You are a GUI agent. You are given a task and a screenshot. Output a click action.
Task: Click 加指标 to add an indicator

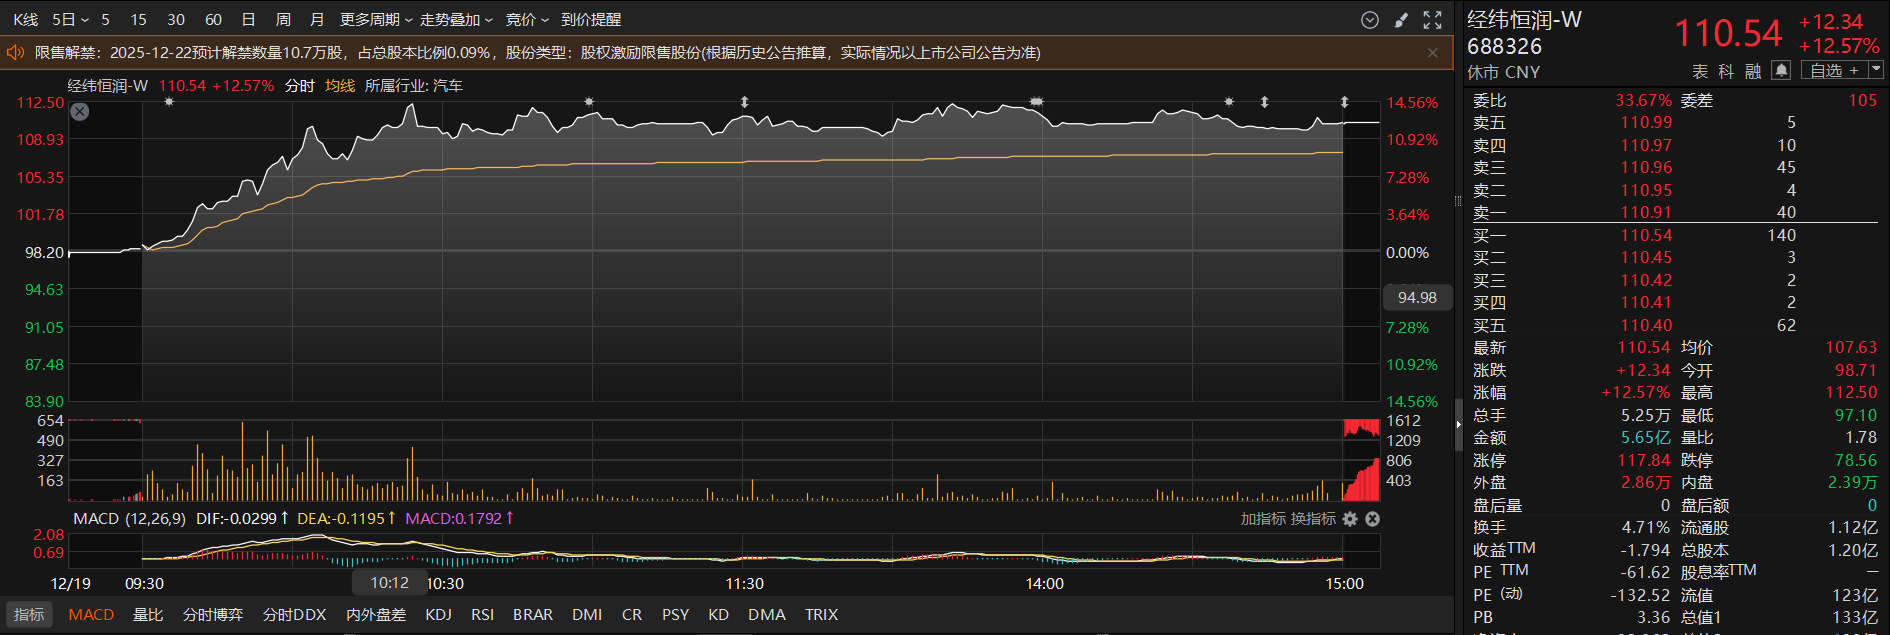[1264, 519]
